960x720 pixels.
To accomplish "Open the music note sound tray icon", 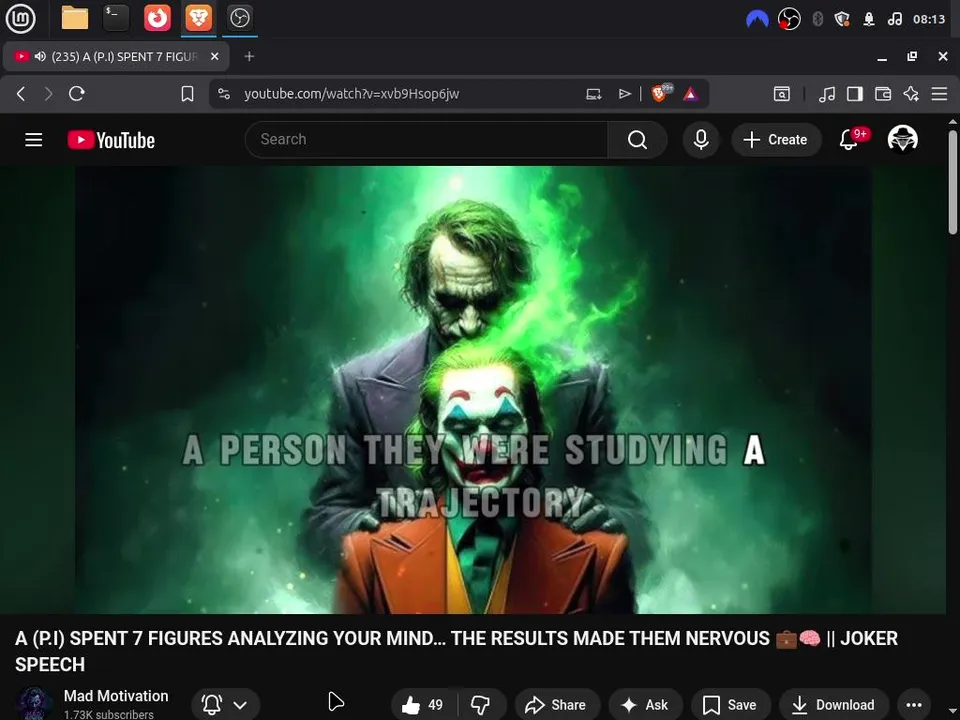I will click(x=894, y=19).
